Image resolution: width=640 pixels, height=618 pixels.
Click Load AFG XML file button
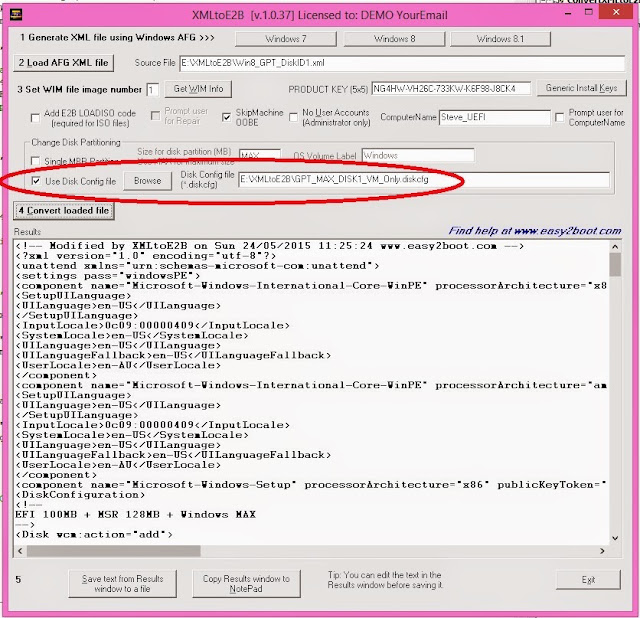pyautogui.click(x=64, y=63)
